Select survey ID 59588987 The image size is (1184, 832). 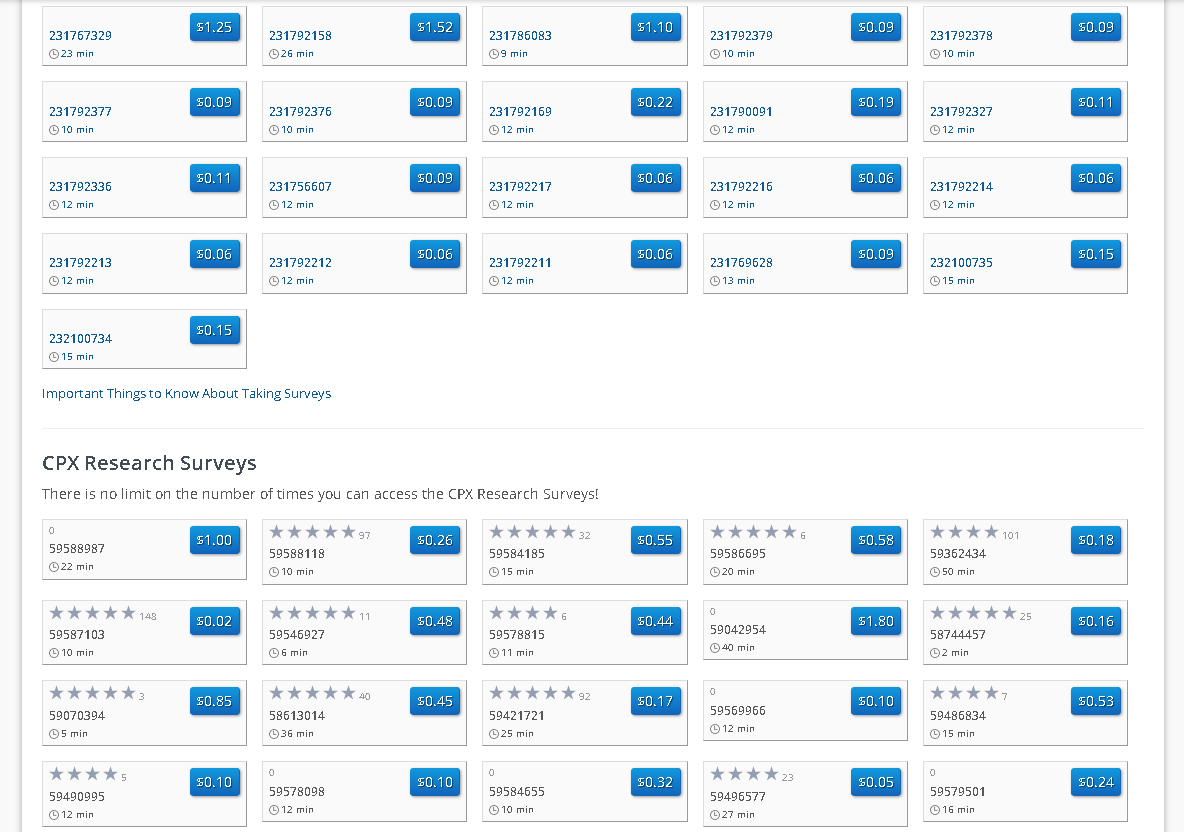click(78, 548)
